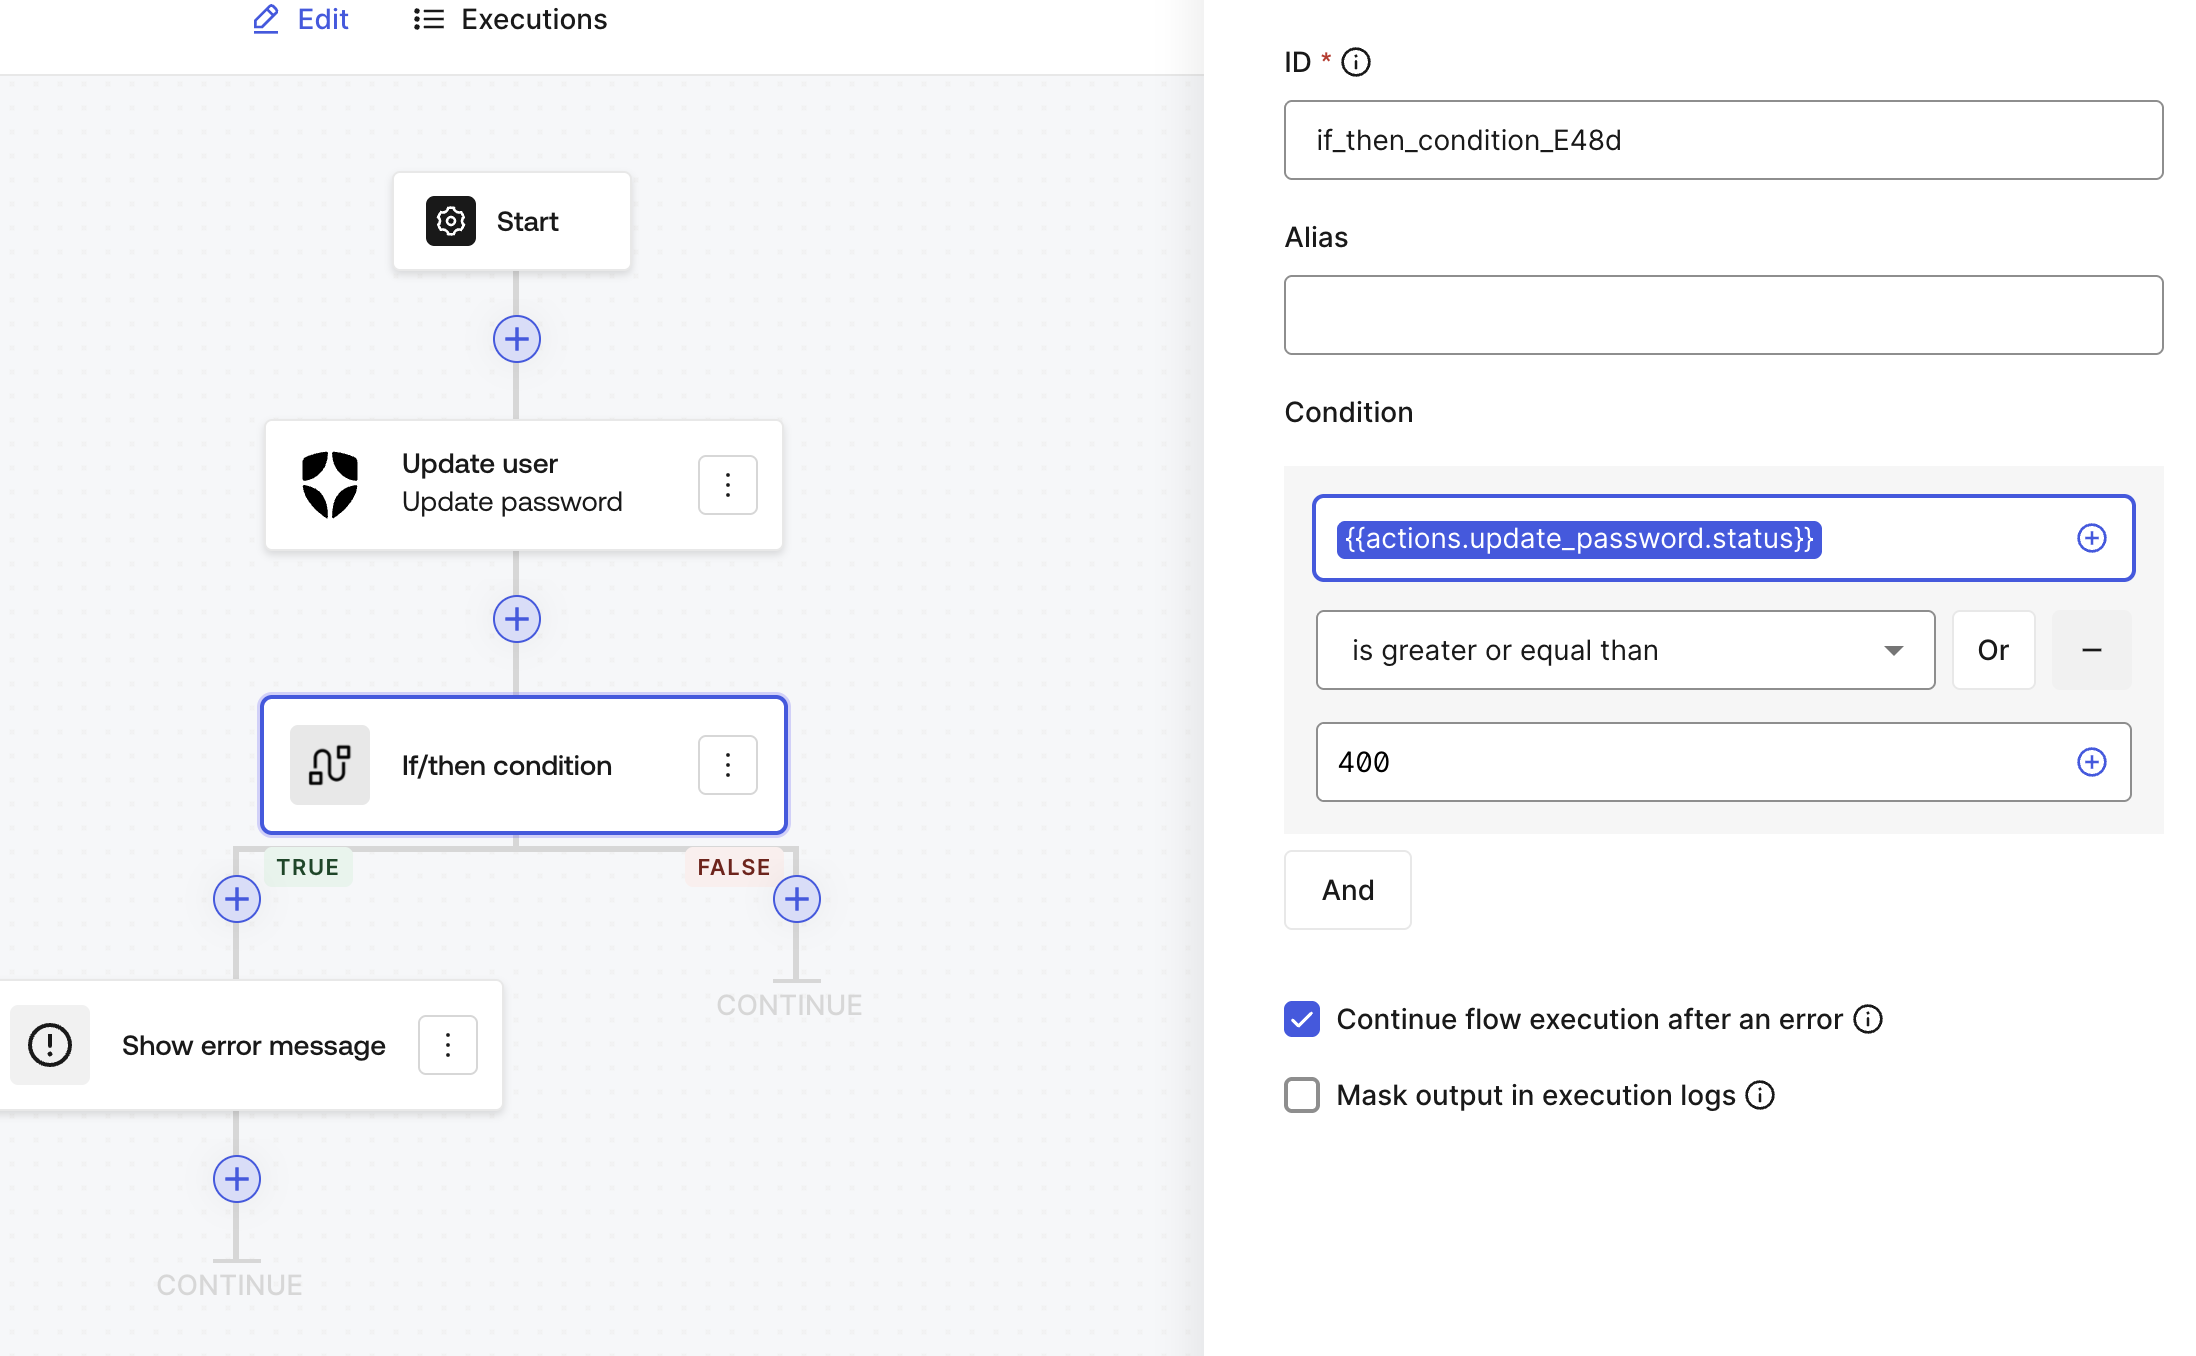The image size is (2196, 1356).
Task: Select the Update user node
Action: [524, 485]
